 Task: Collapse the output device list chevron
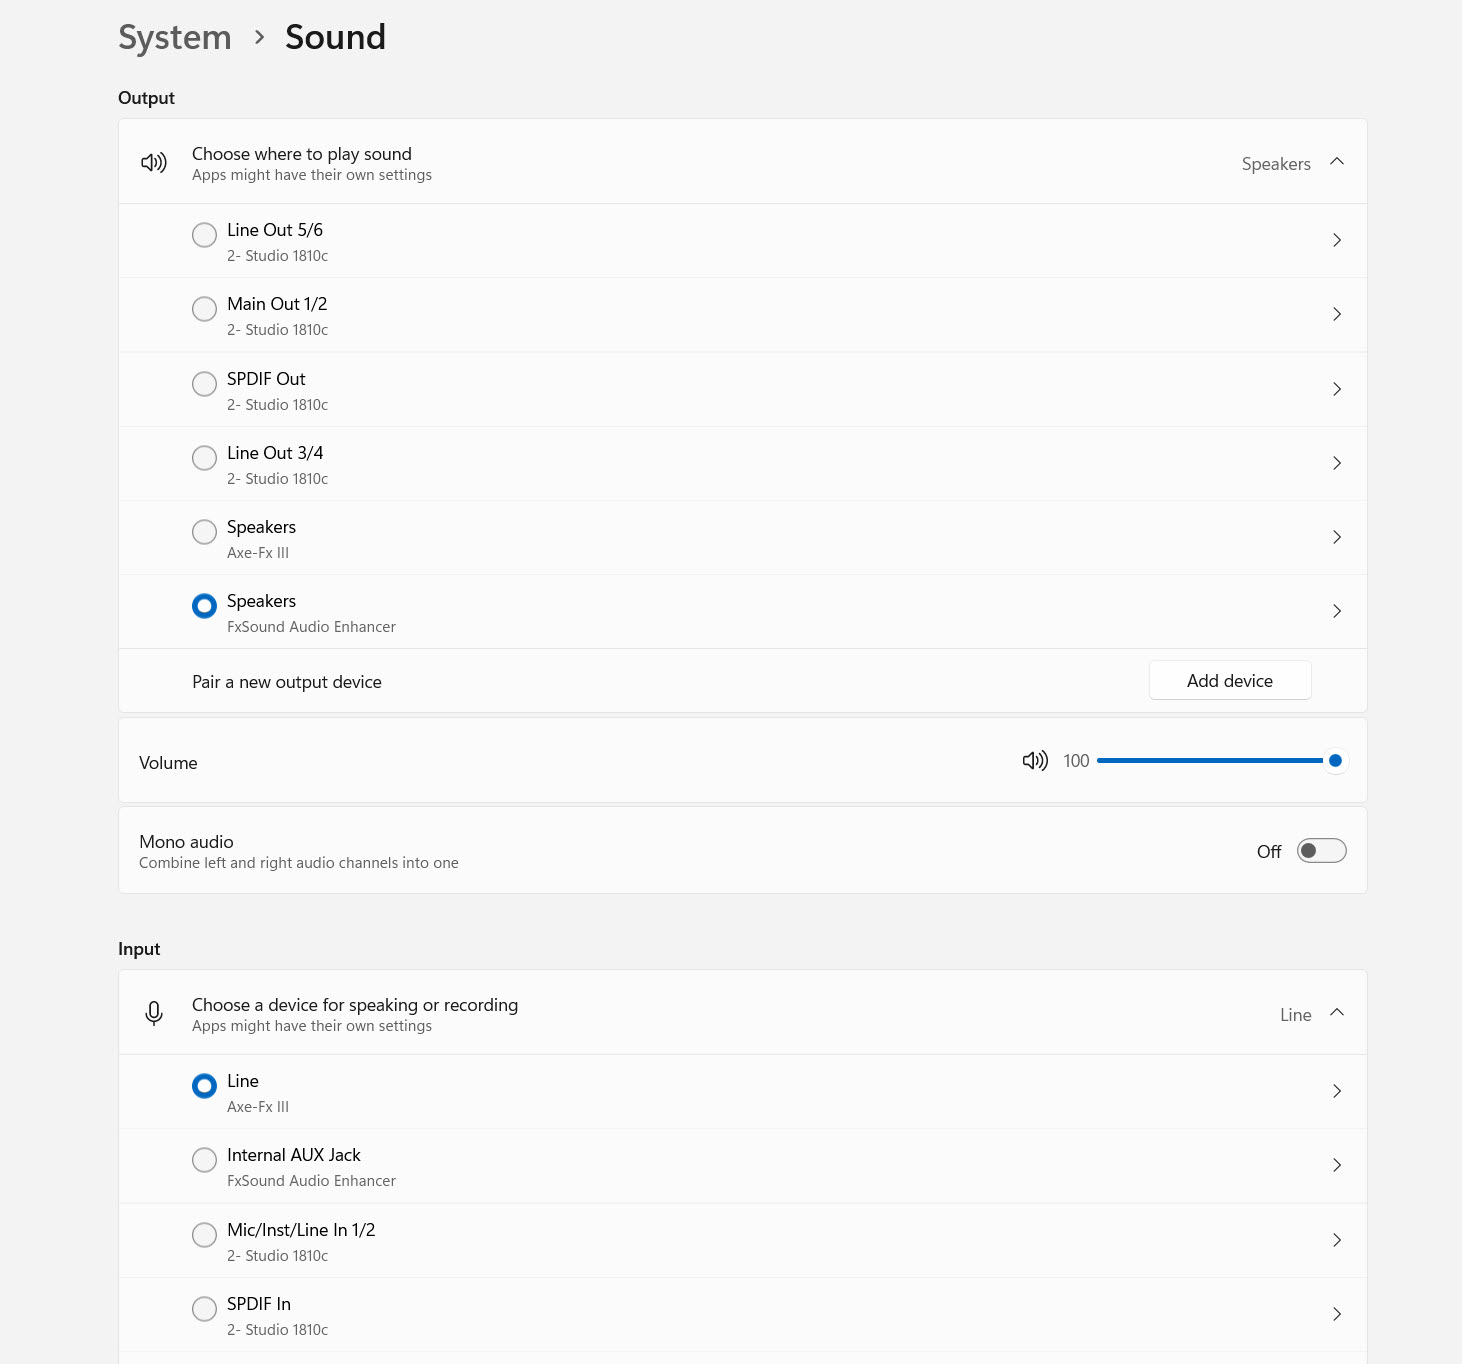pyautogui.click(x=1337, y=162)
